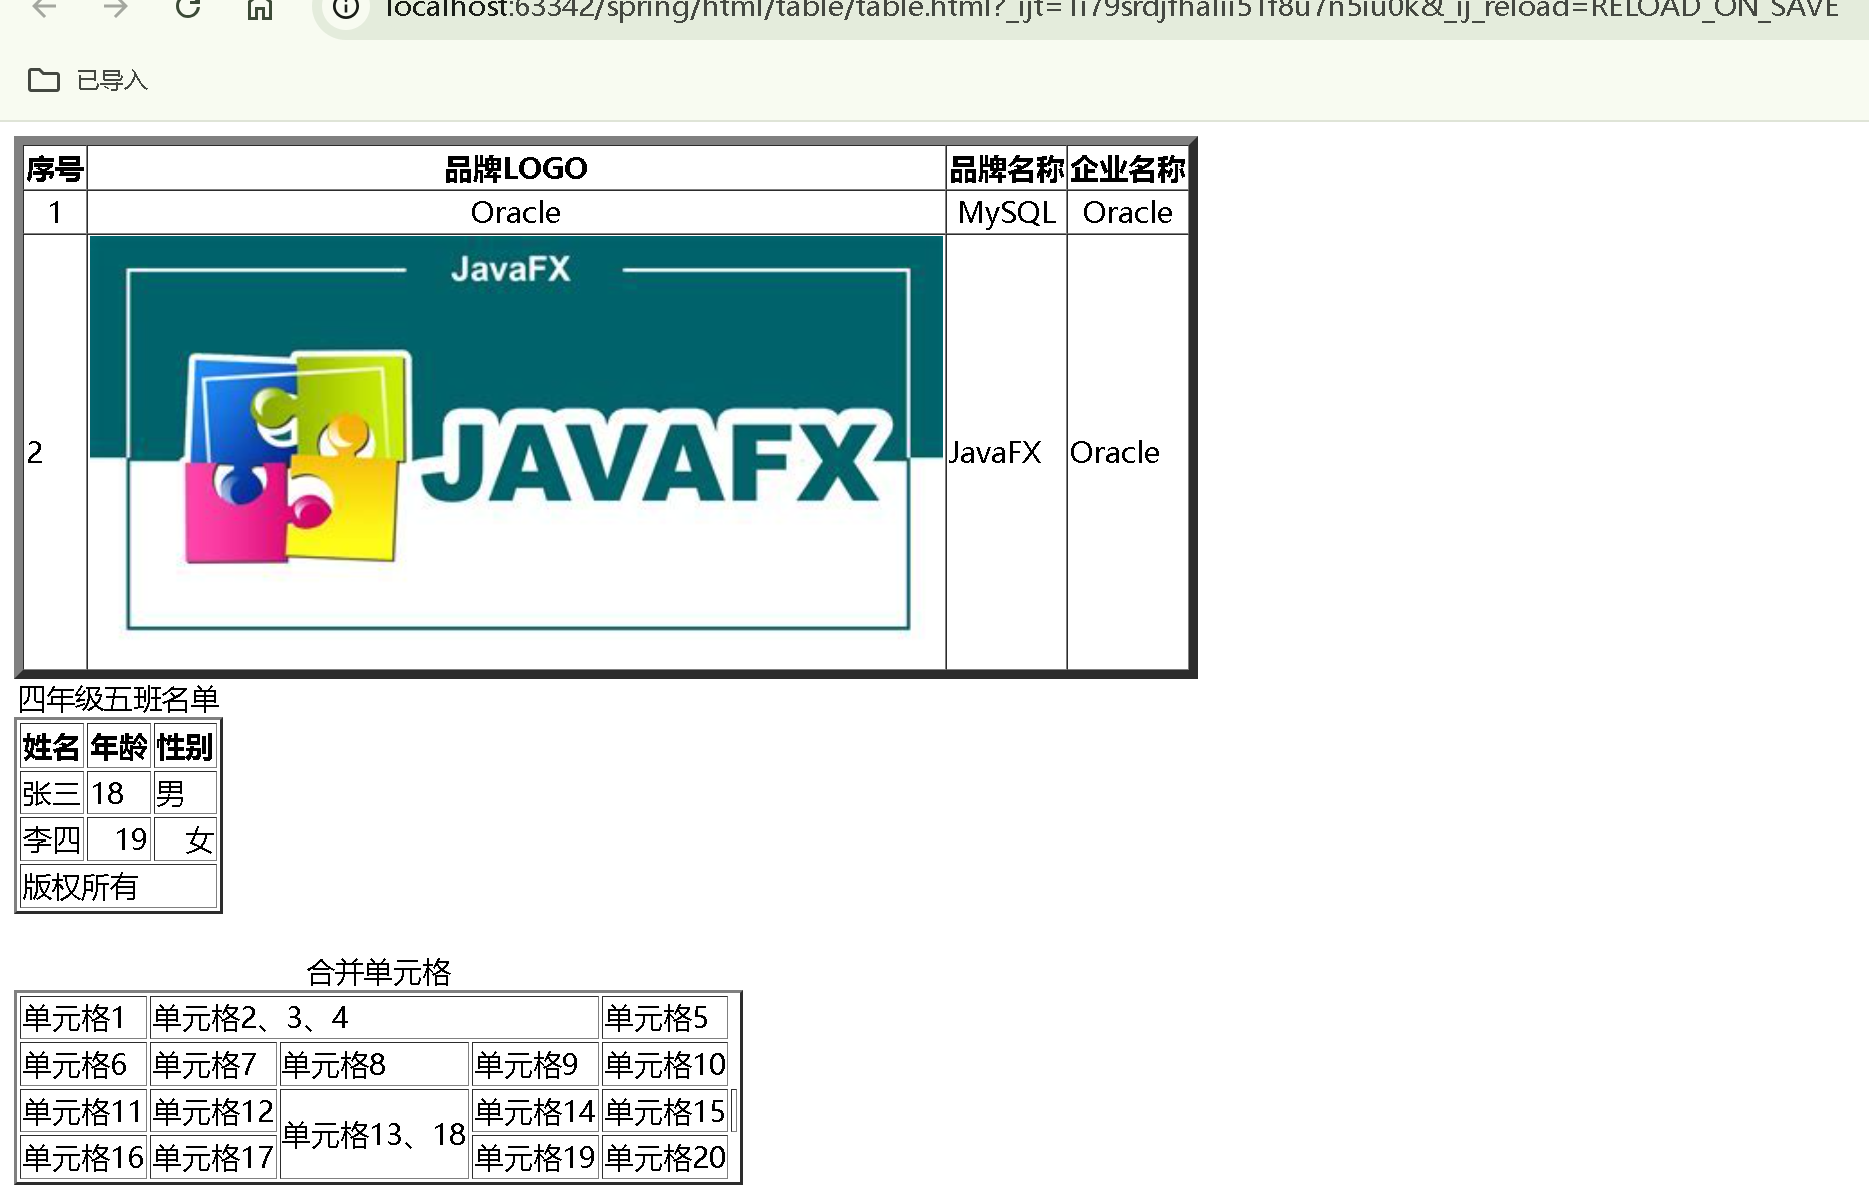The width and height of the screenshot is (1869, 1199).
Task: Select the 四年级五班名单 caption
Action: pos(119,698)
